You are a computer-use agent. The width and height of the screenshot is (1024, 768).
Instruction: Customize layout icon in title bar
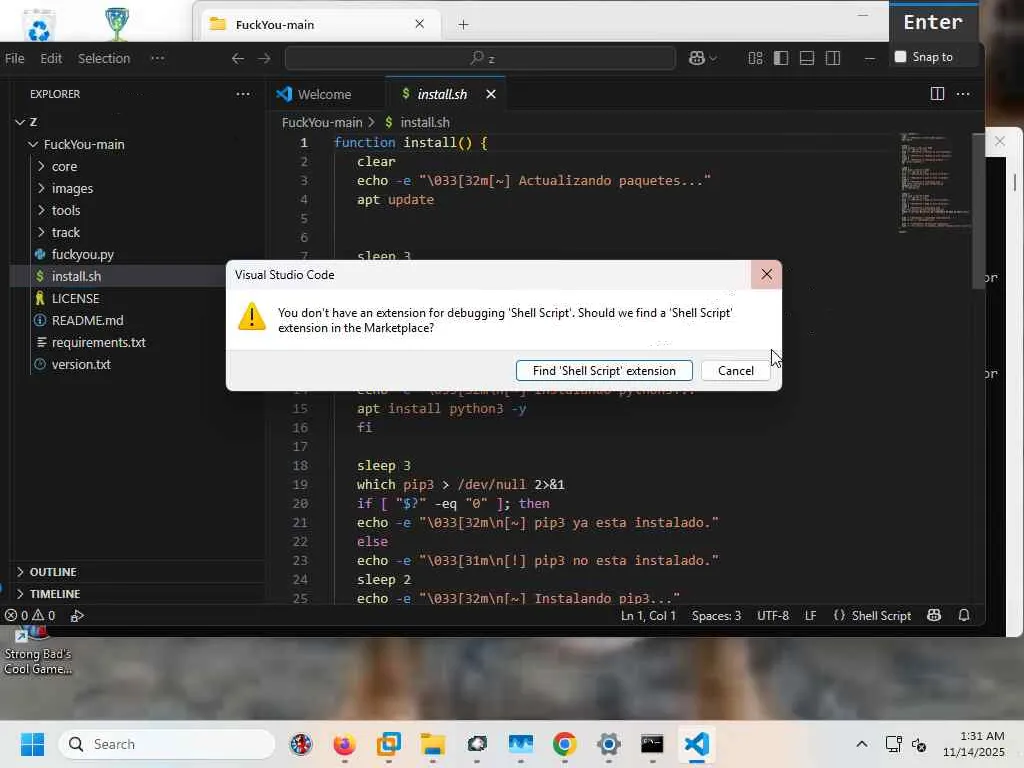coord(755,58)
